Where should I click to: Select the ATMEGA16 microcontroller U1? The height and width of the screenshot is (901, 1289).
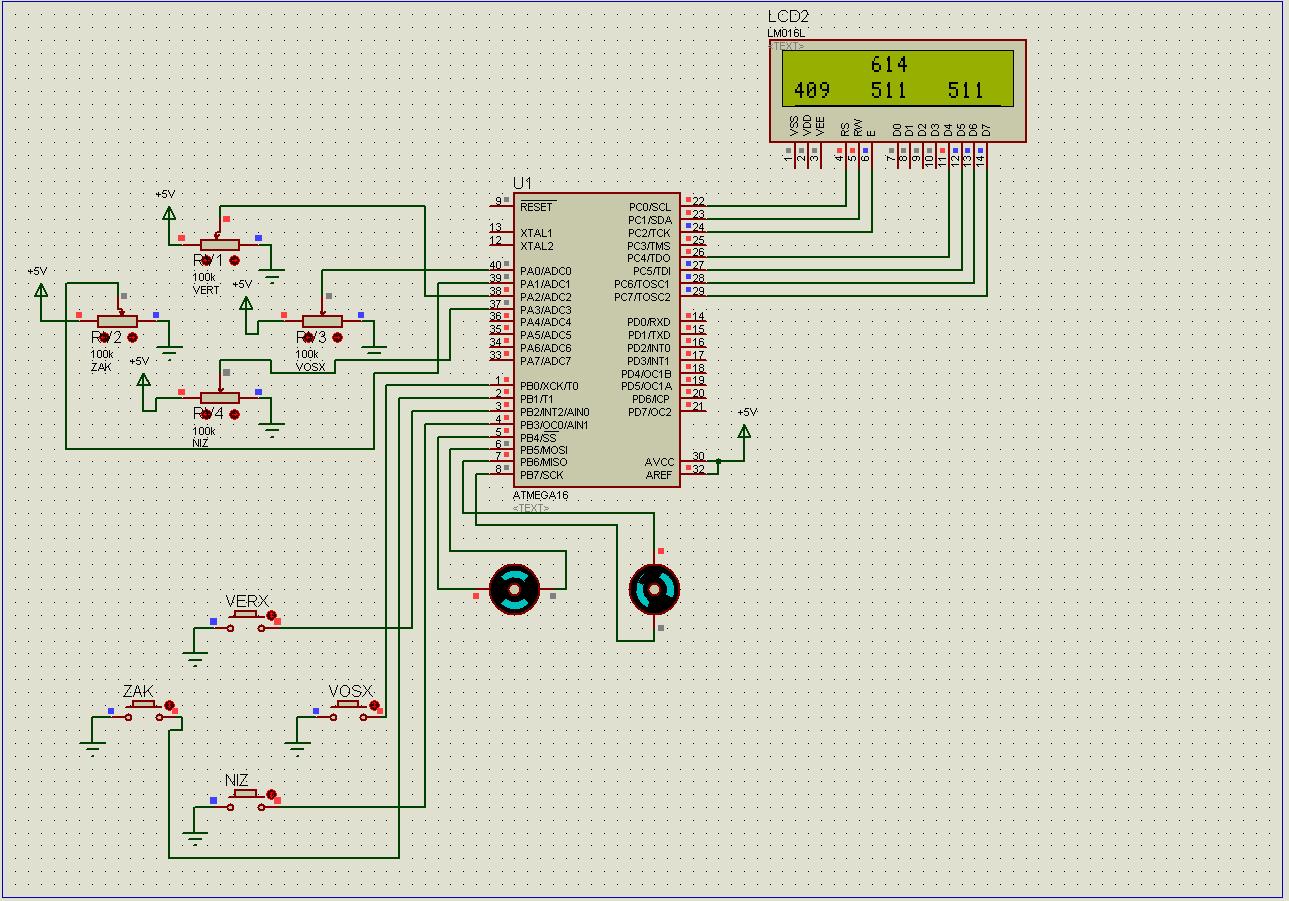[x=597, y=340]
